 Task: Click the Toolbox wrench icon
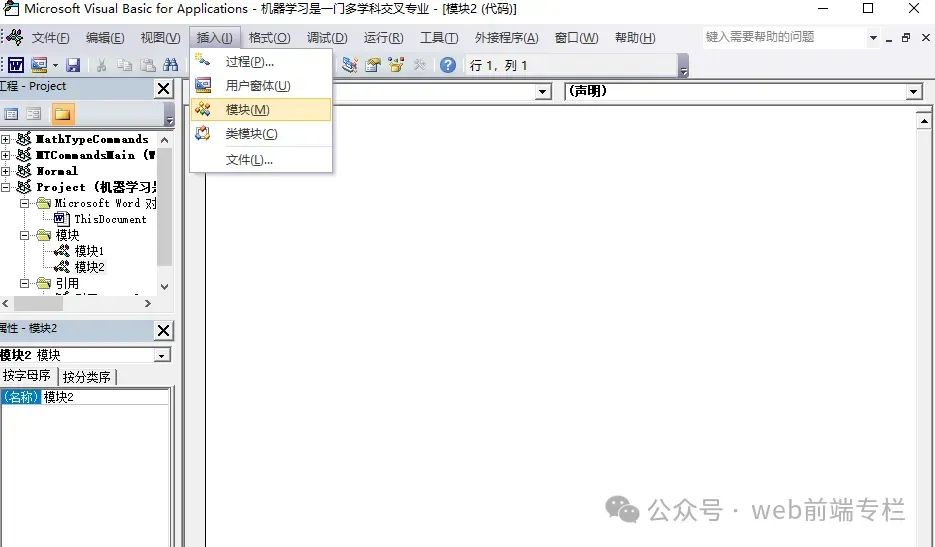pos(420,65)
